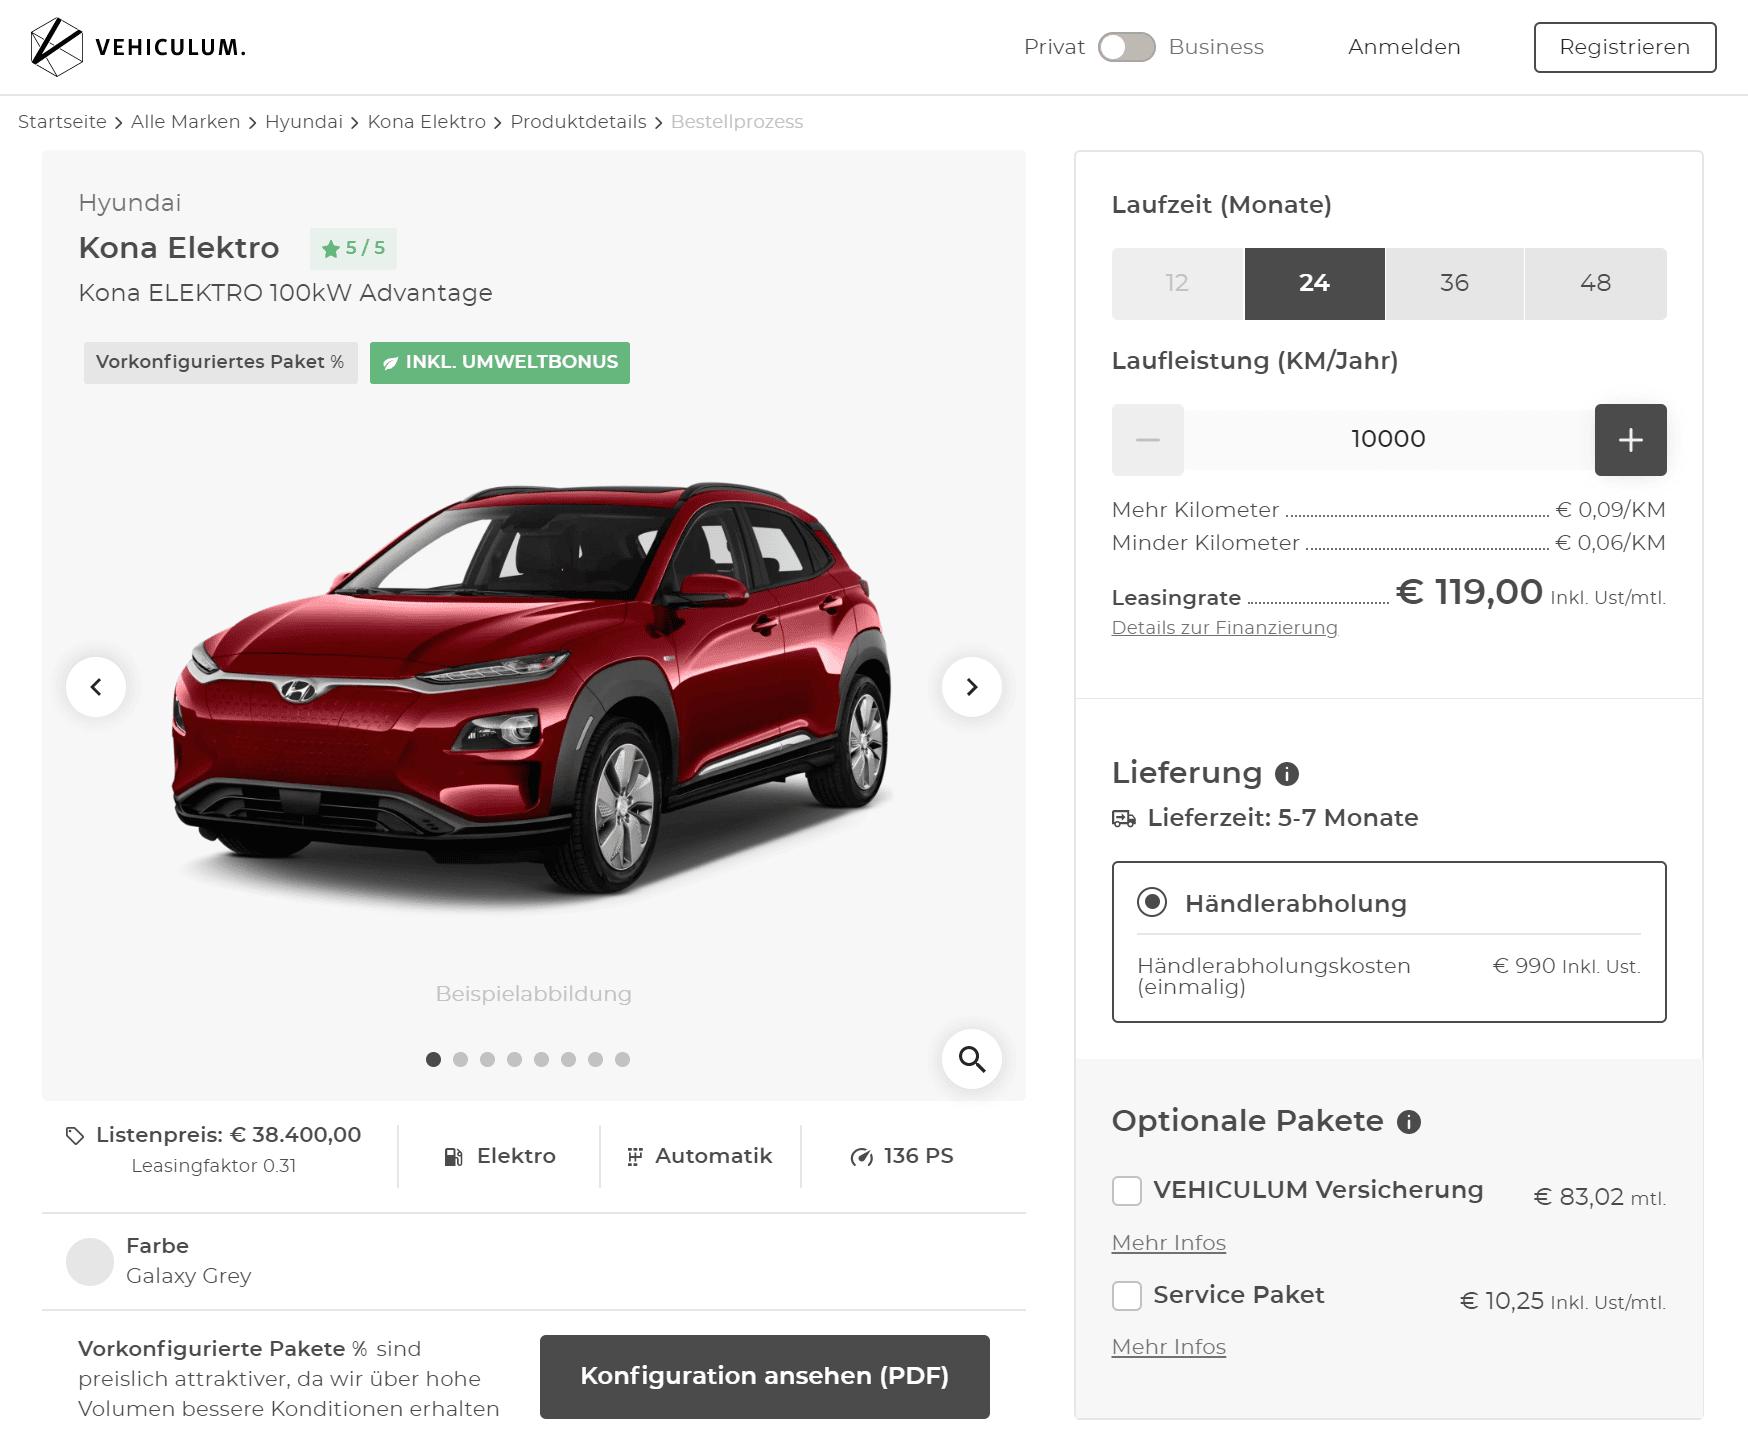The height and width of the screenshot is (1441, 1748).
Task: Click the Listenpreis price tag icon
Action: [x=75, y=1135]
